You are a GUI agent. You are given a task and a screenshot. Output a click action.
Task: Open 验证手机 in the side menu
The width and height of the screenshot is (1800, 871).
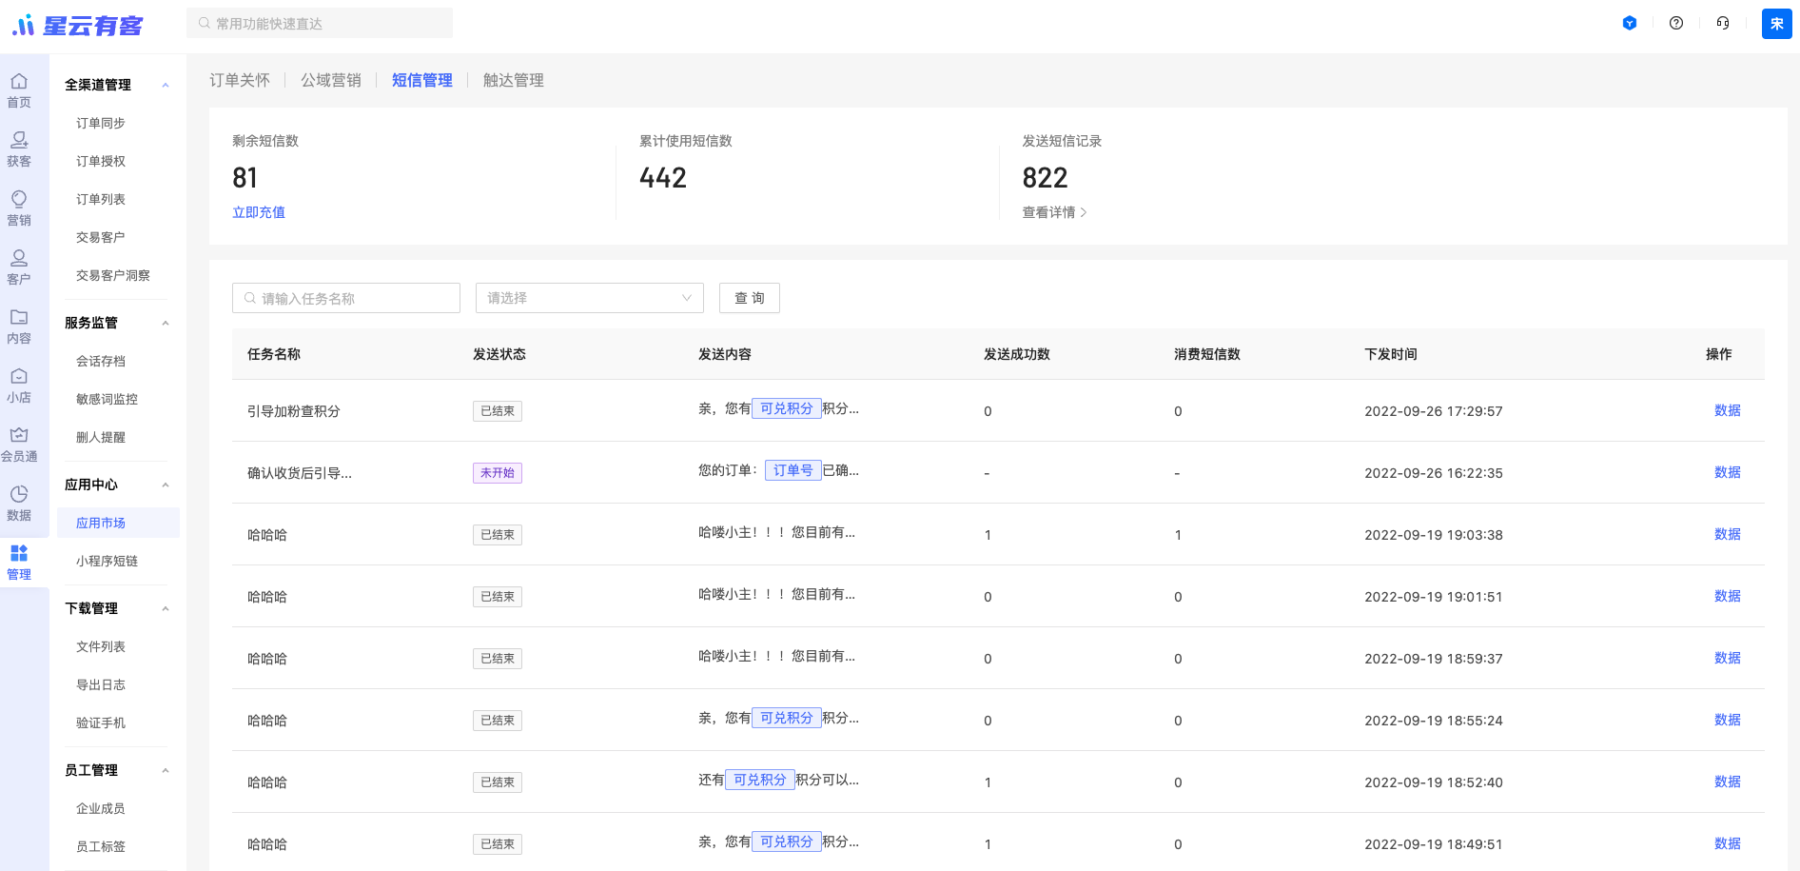click(x=101, y=723)
